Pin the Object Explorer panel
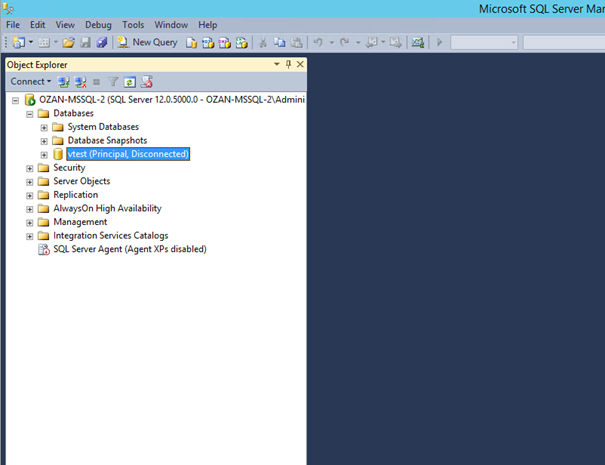The width and height of the screenshot is (605, 465). 288,64
